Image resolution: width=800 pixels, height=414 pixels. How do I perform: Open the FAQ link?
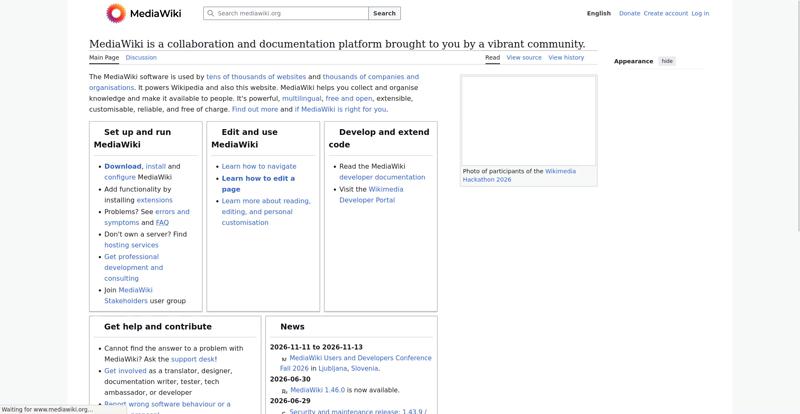click(162, 223)
